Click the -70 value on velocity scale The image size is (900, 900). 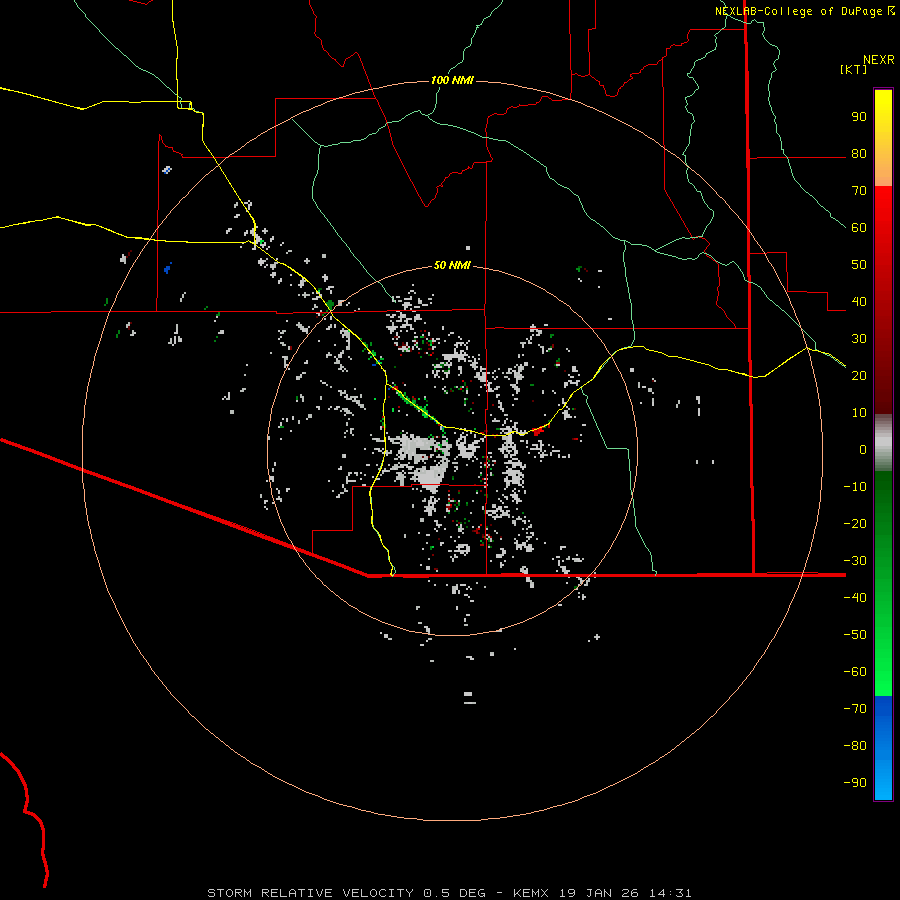[855, 709]
